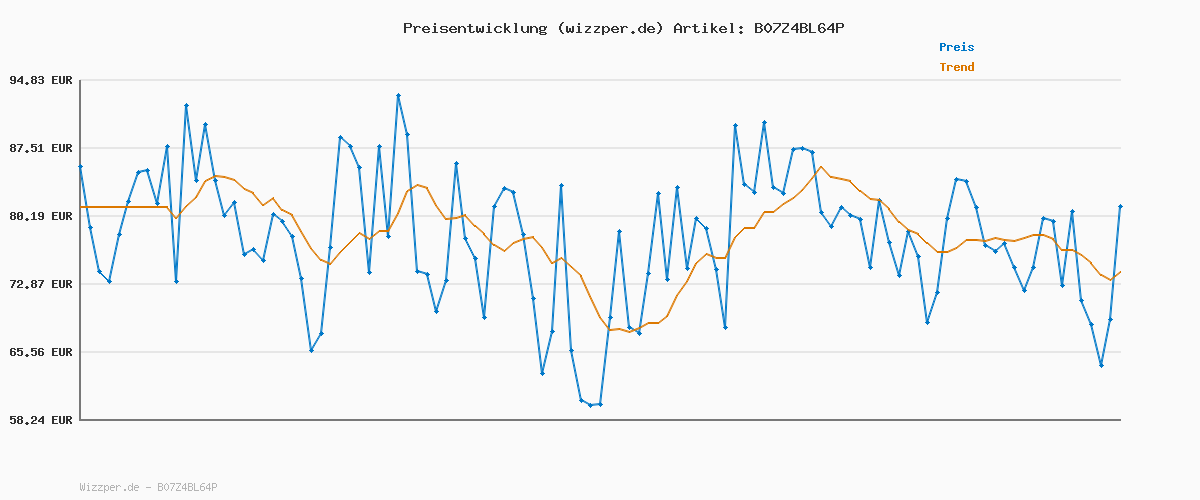
Task: Click the 94.83 EUR axis label
Action: 42,80
